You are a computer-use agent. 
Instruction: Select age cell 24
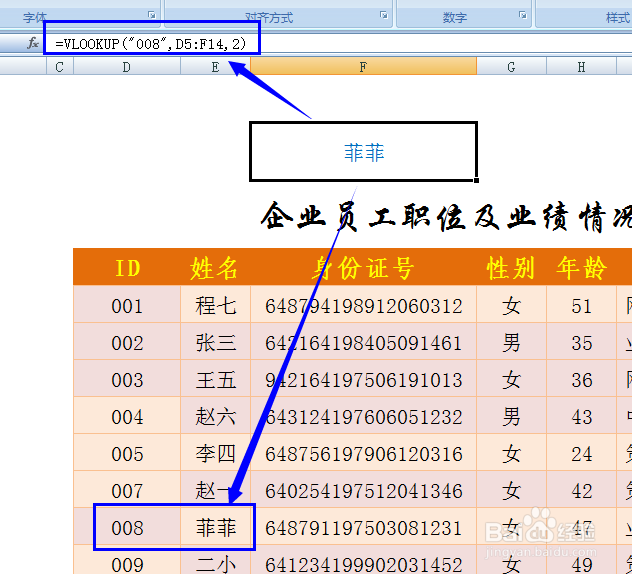(581, 453)
